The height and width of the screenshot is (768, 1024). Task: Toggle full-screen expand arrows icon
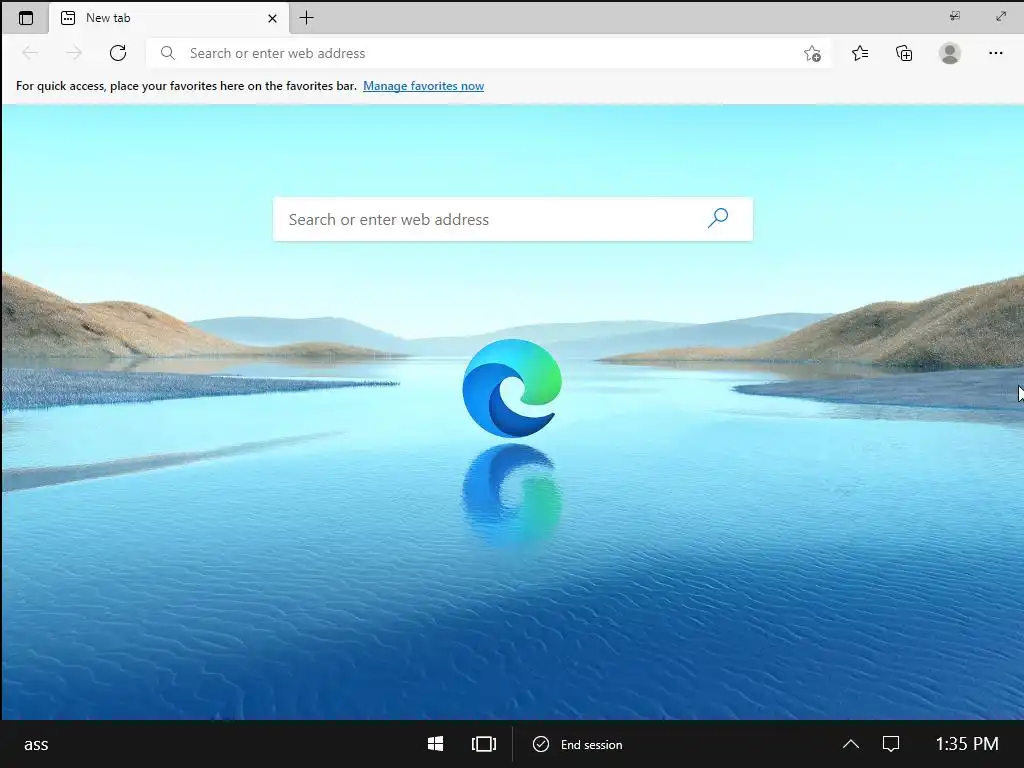click(x=1000, y=16)
